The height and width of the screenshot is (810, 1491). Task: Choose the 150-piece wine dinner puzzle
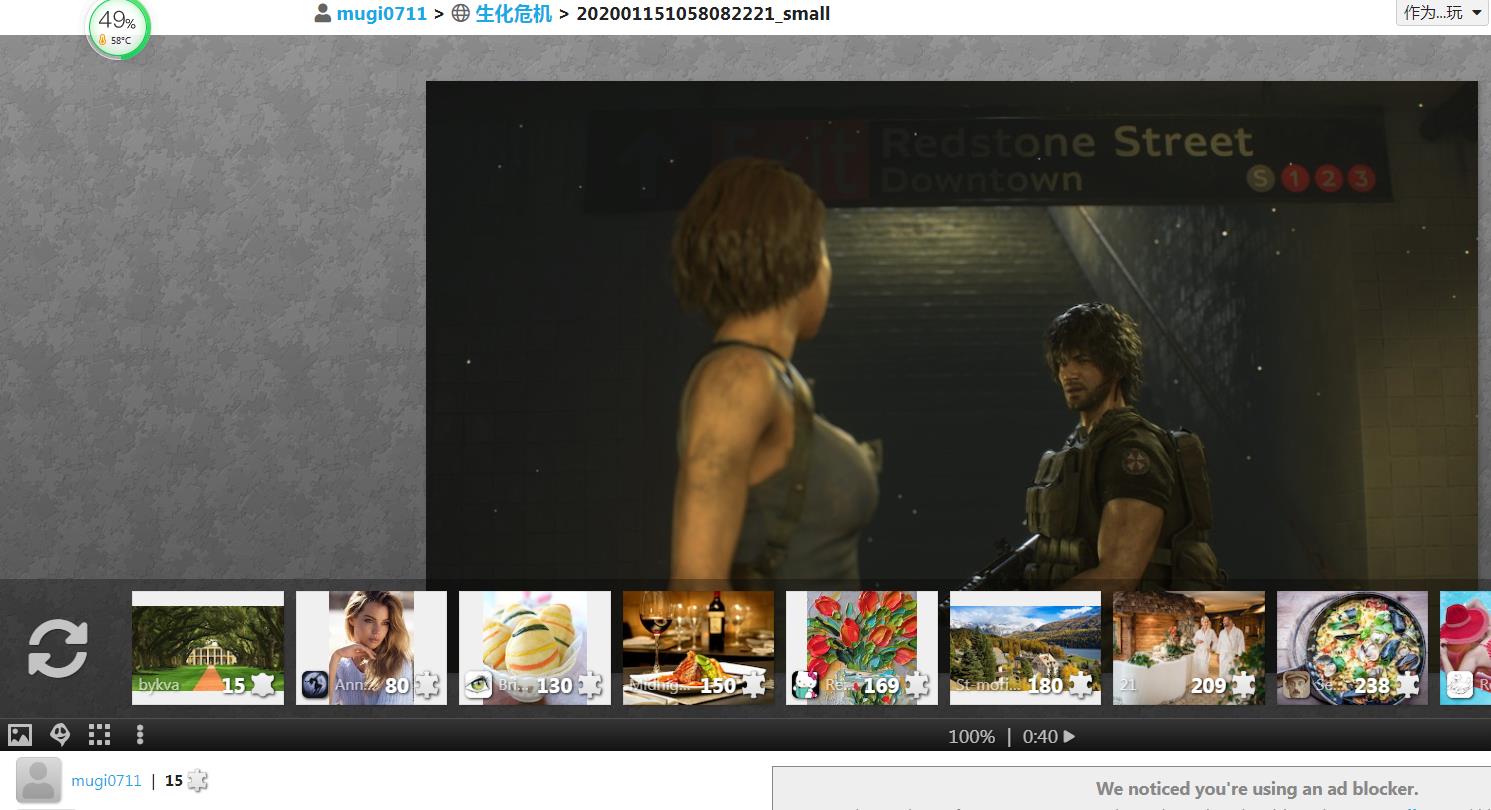click(x=698, y=647)
